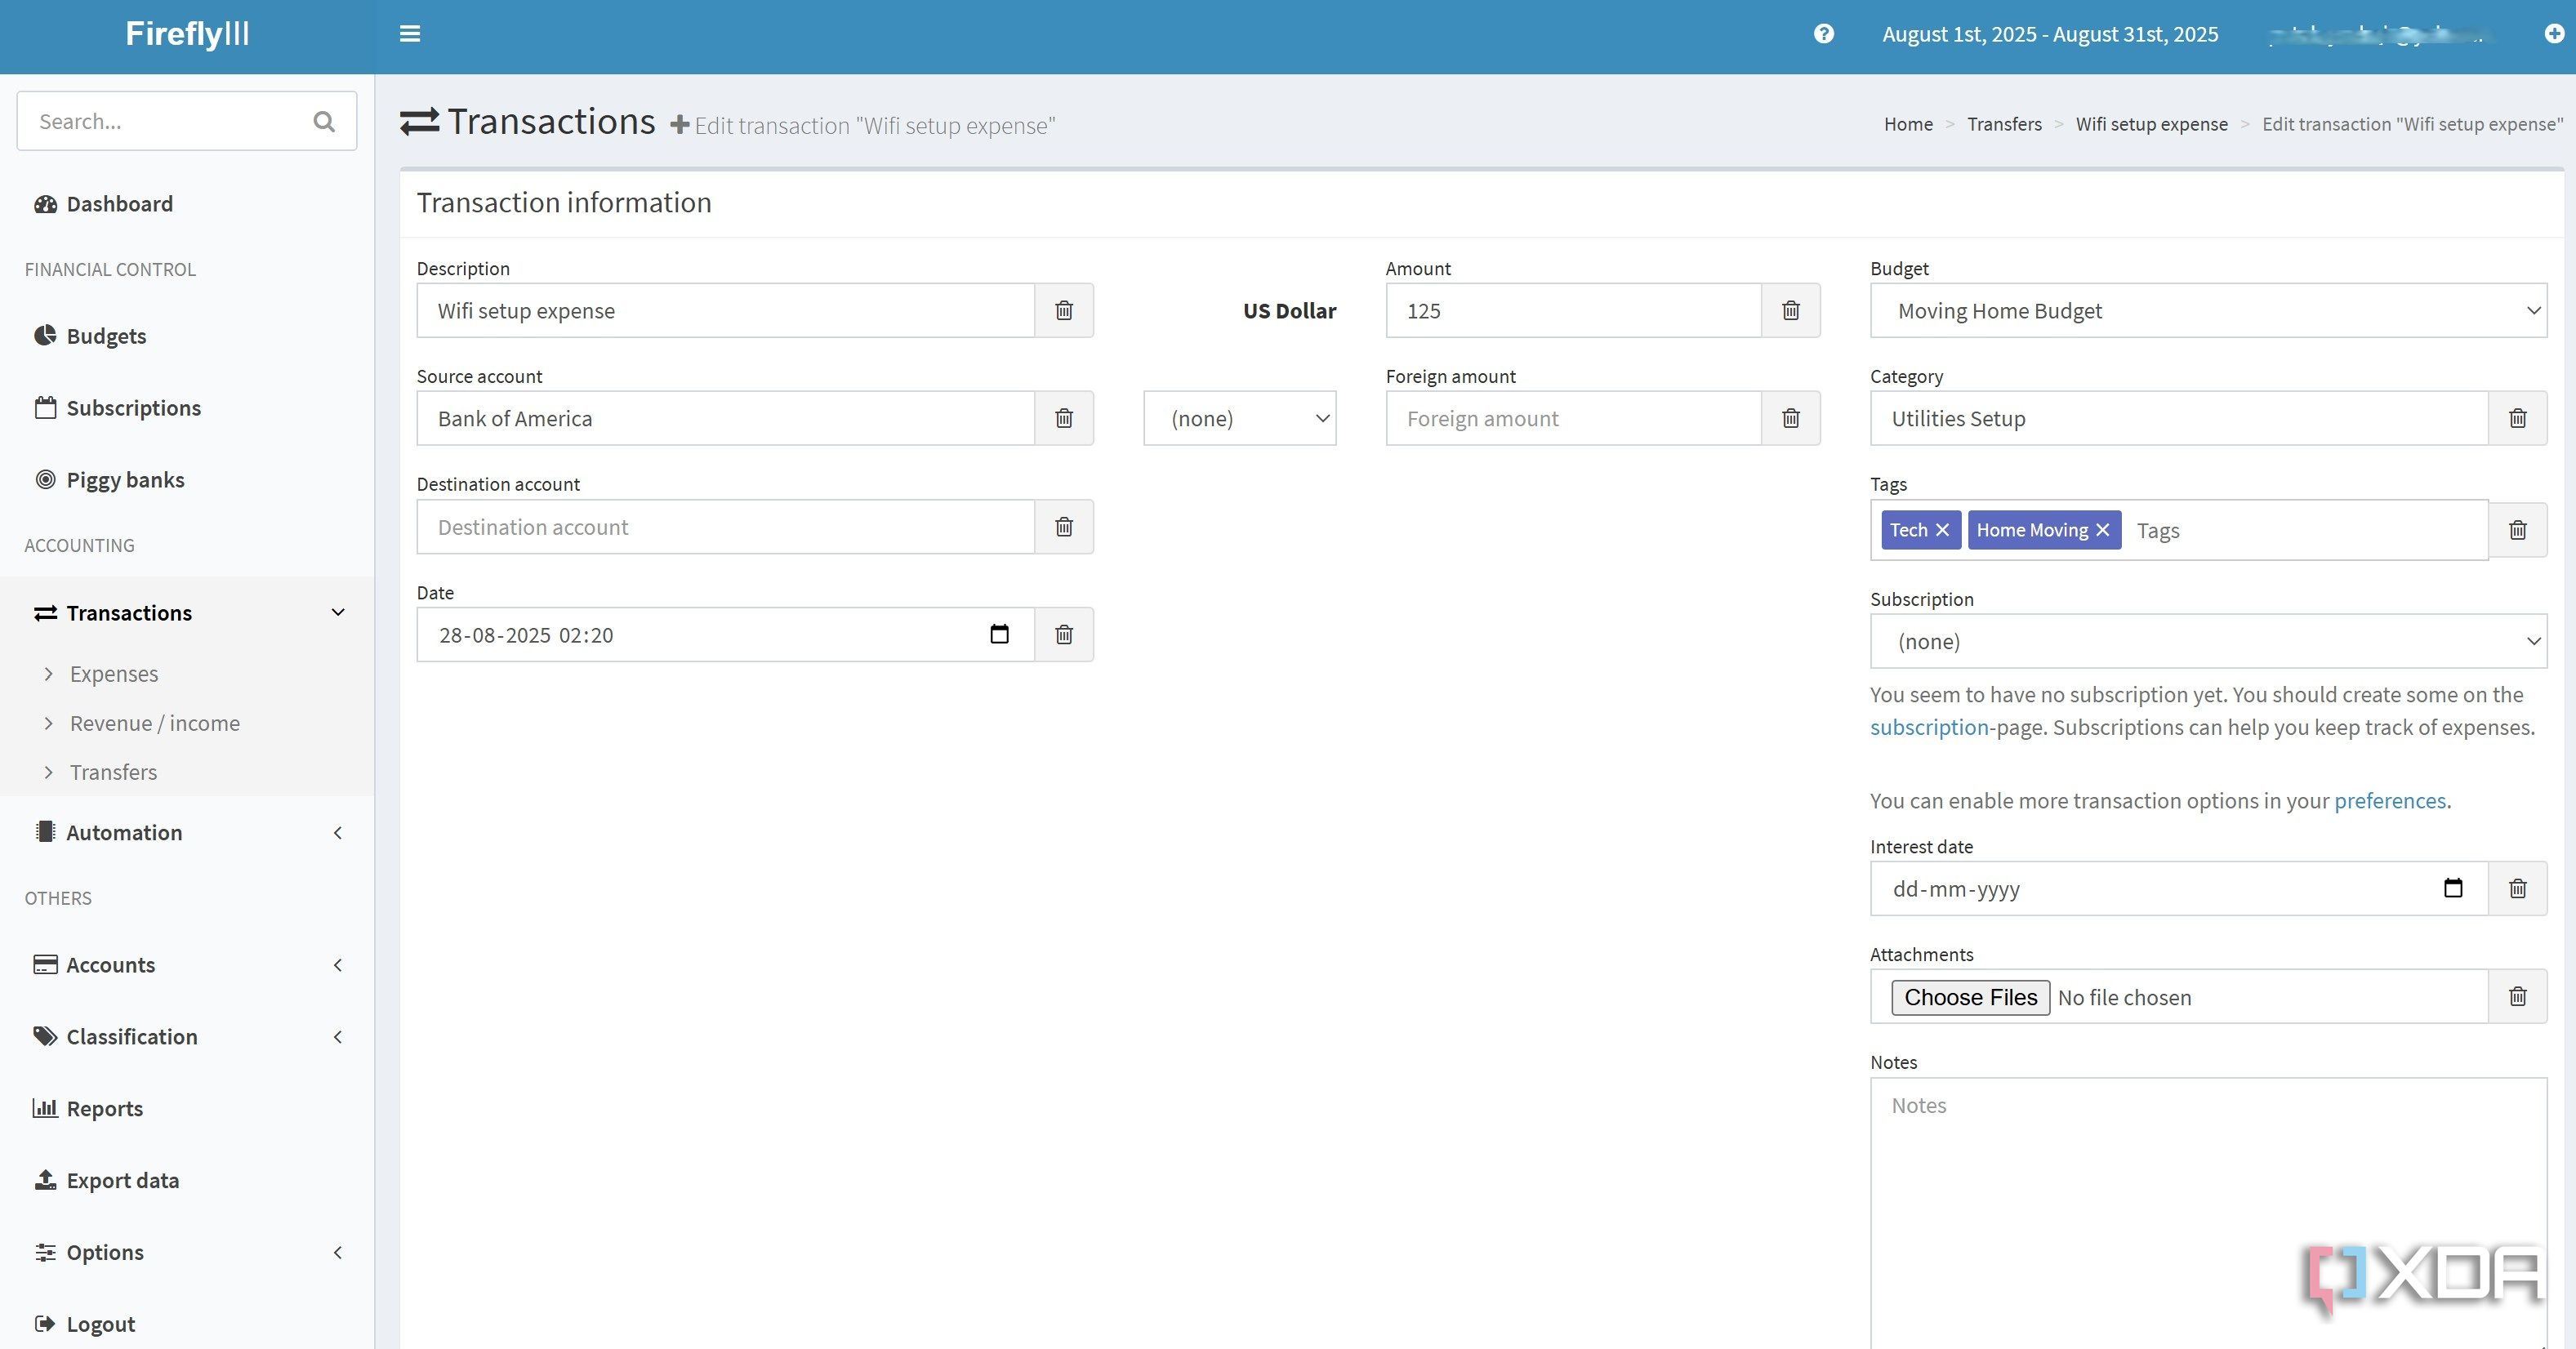Click into the Notes text area
This screenshot has height=1349, width=2576.
(2208, 1212)
